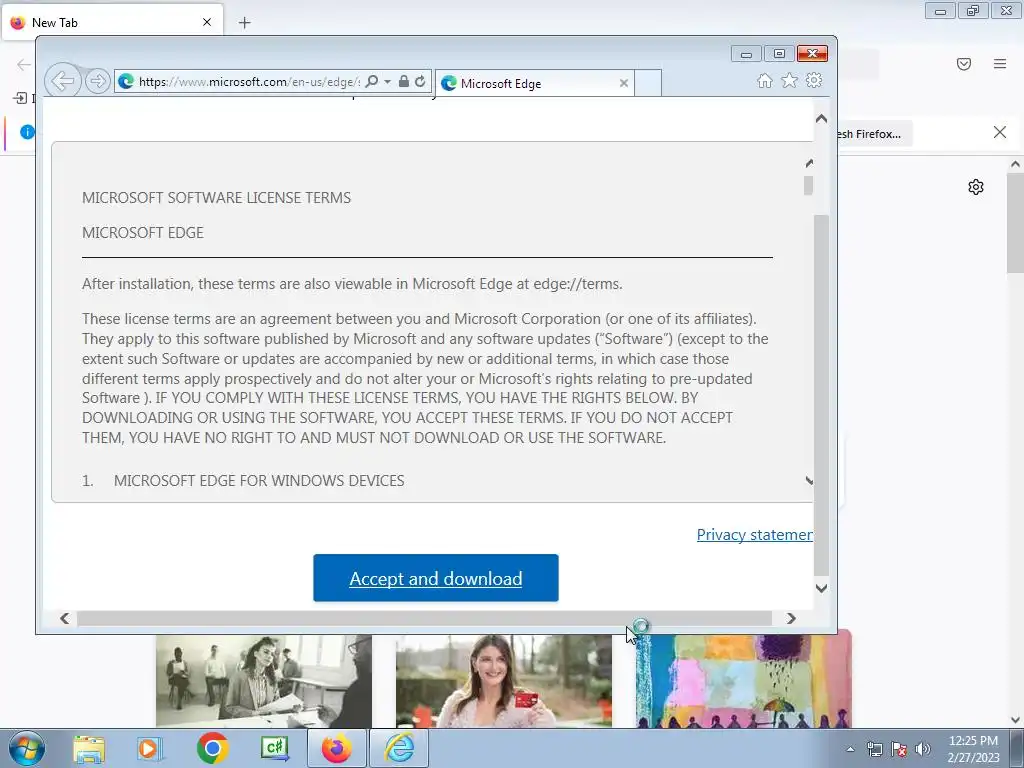The image size is (1024, 768).
Task: Open address bar autocomplete dropdown arrow
Action: [387, 82]
